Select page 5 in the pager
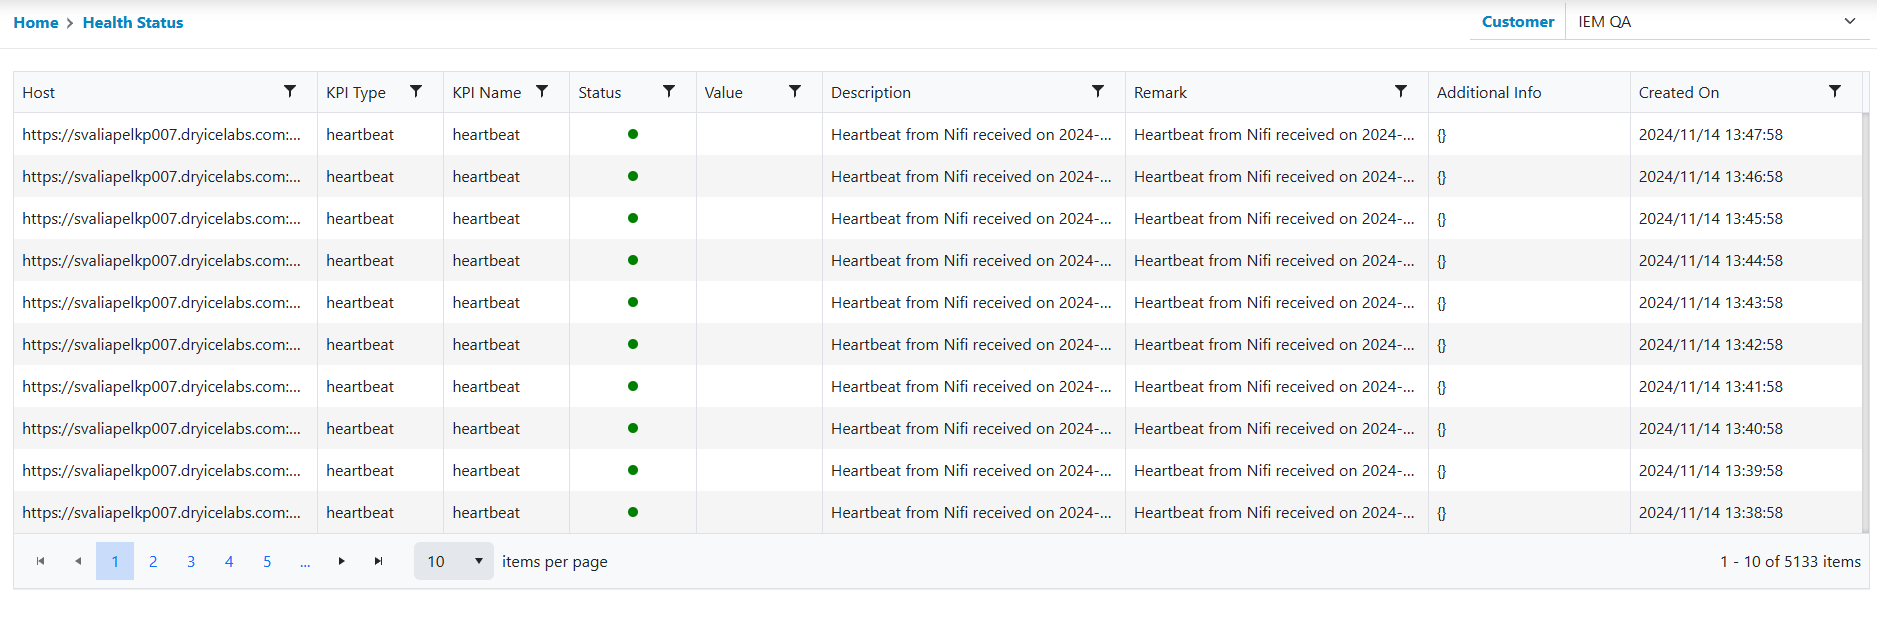The image size is (1877, 626). pos(267,561)
